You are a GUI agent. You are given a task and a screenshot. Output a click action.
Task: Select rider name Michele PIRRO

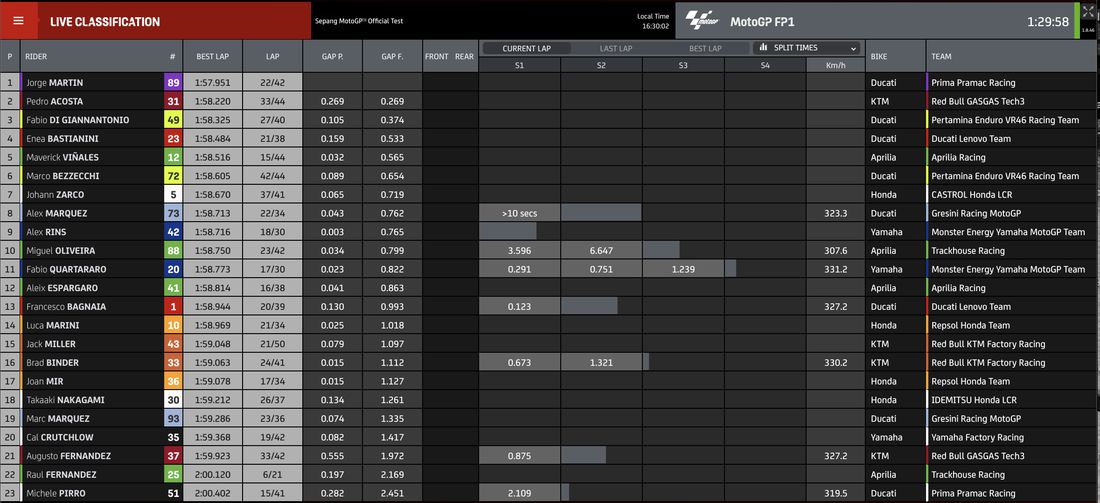[55, 493]
